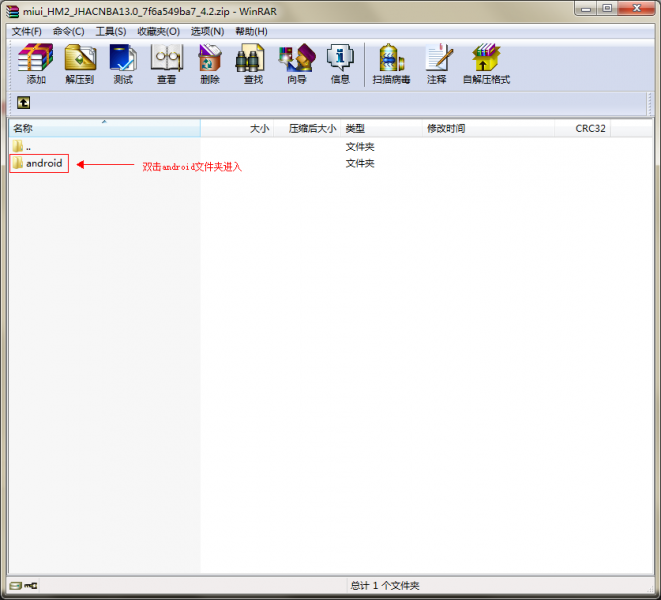The height and width of the screenshot is (600, 661).
Task: Minimize the WinRAR window
Action: (x=586, y=8)
